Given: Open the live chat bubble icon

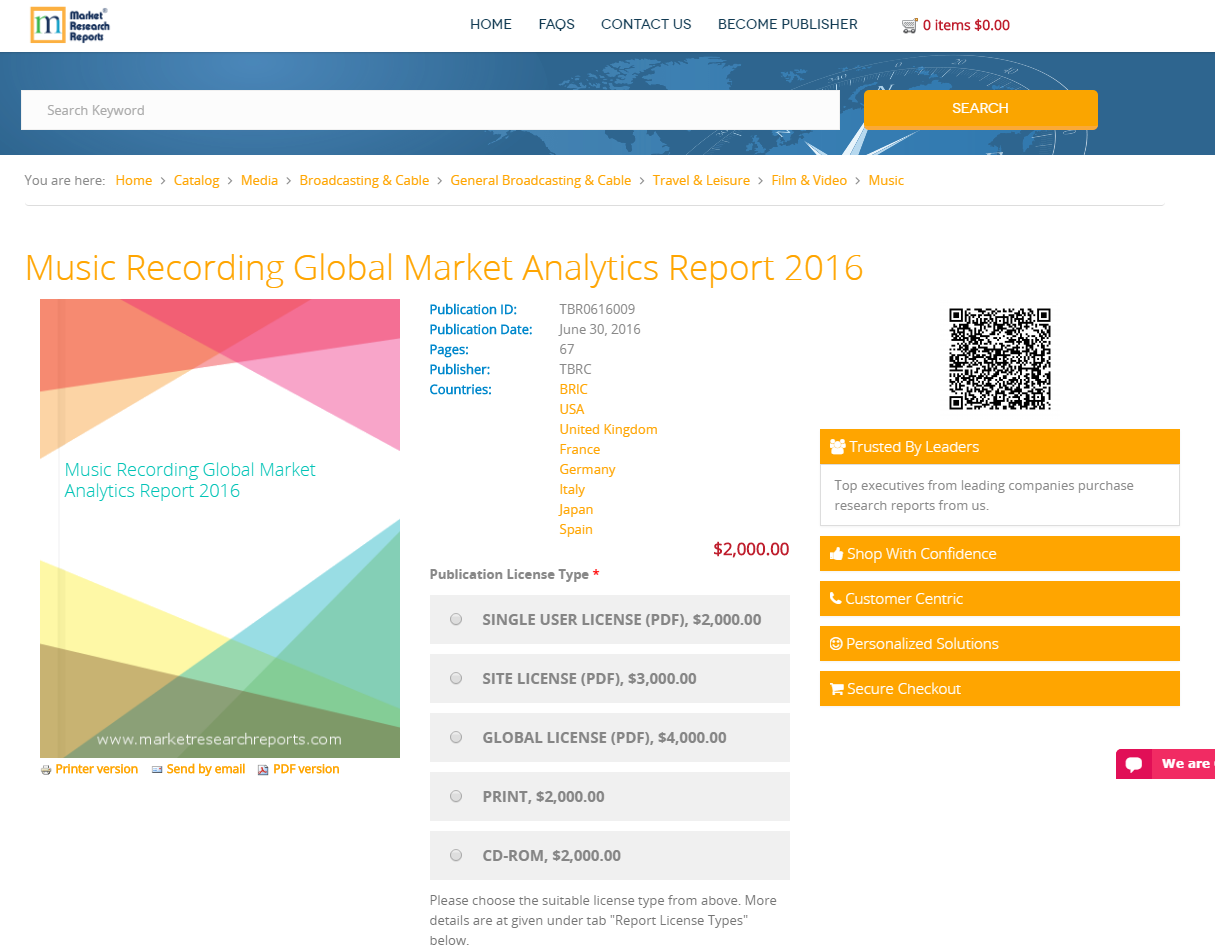Looking at the screenshot, I should (x=1134, y=764).
